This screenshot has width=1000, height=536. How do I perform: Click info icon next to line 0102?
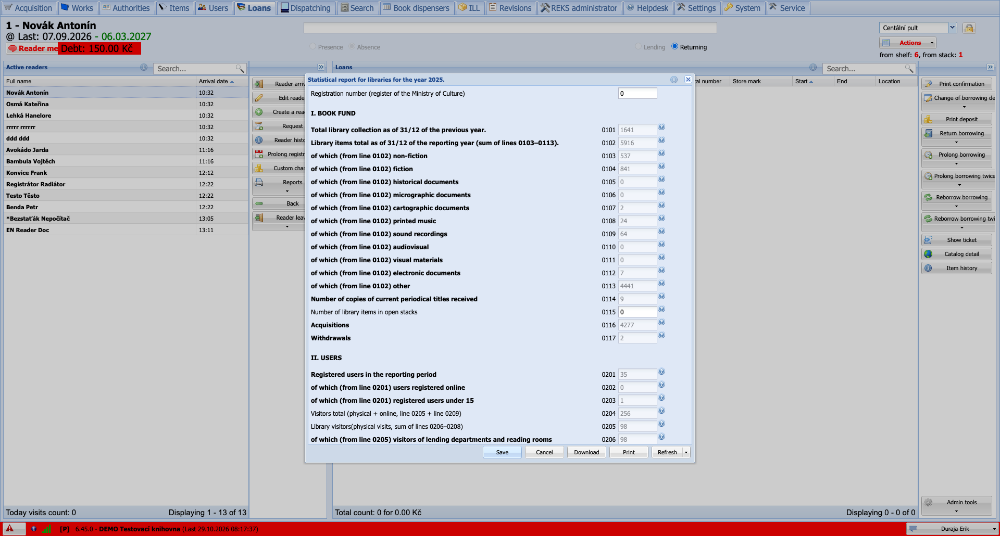click(x=661, y=140)
